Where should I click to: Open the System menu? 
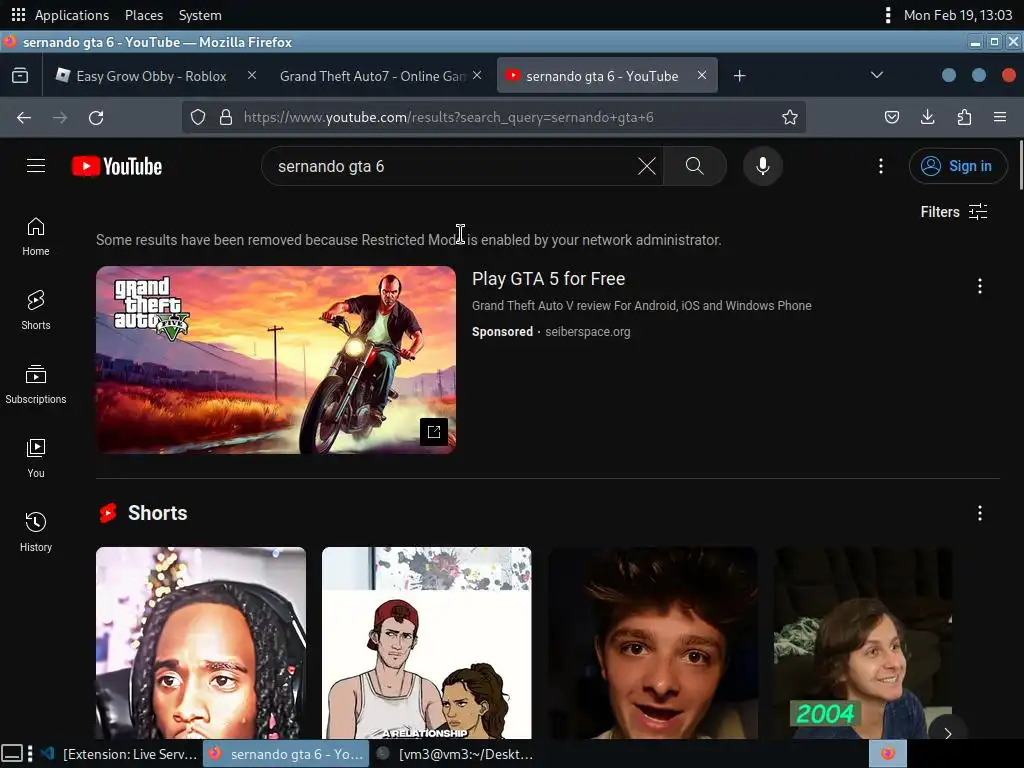click(200, 15)
